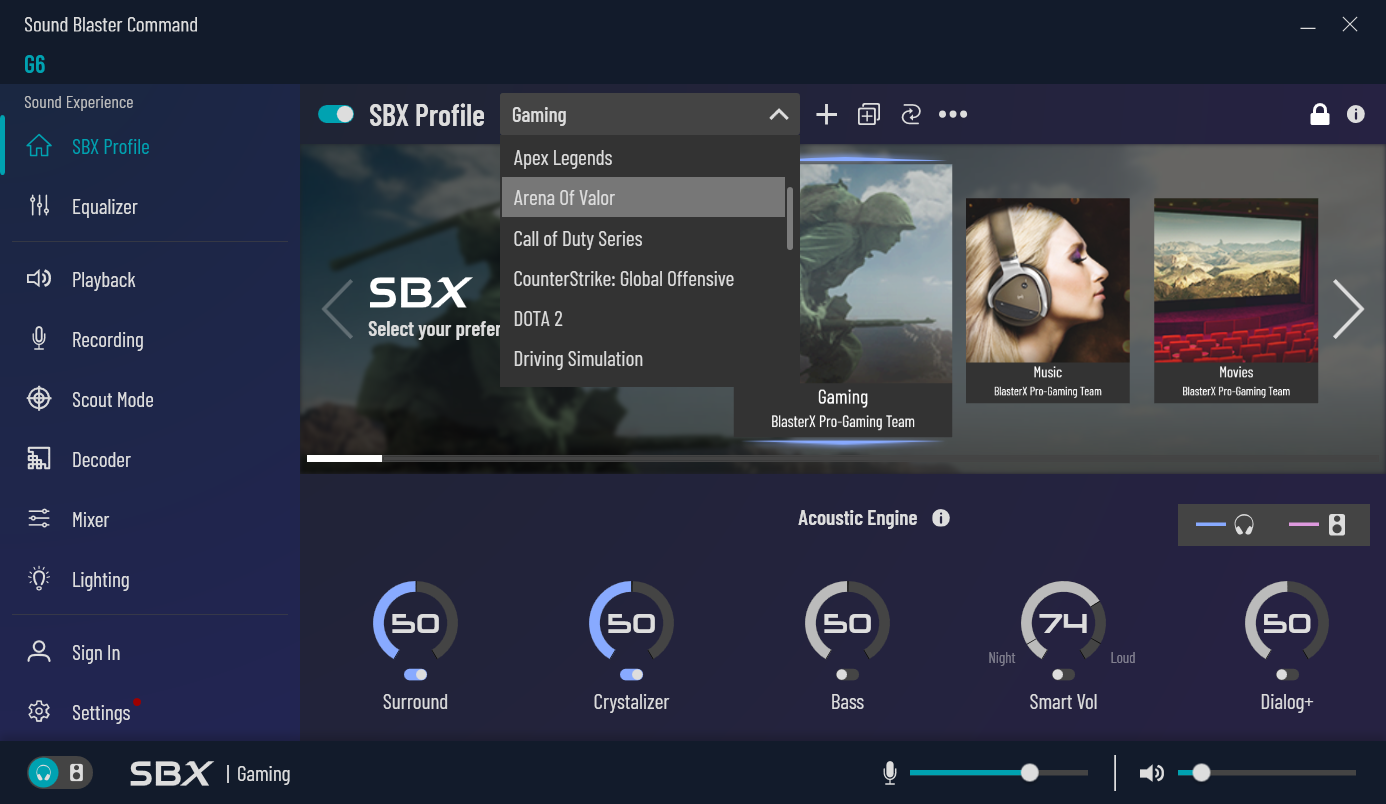Toggle the SBX Profile master switch
Screen dimensions: 1386x804
click(336, 114)
